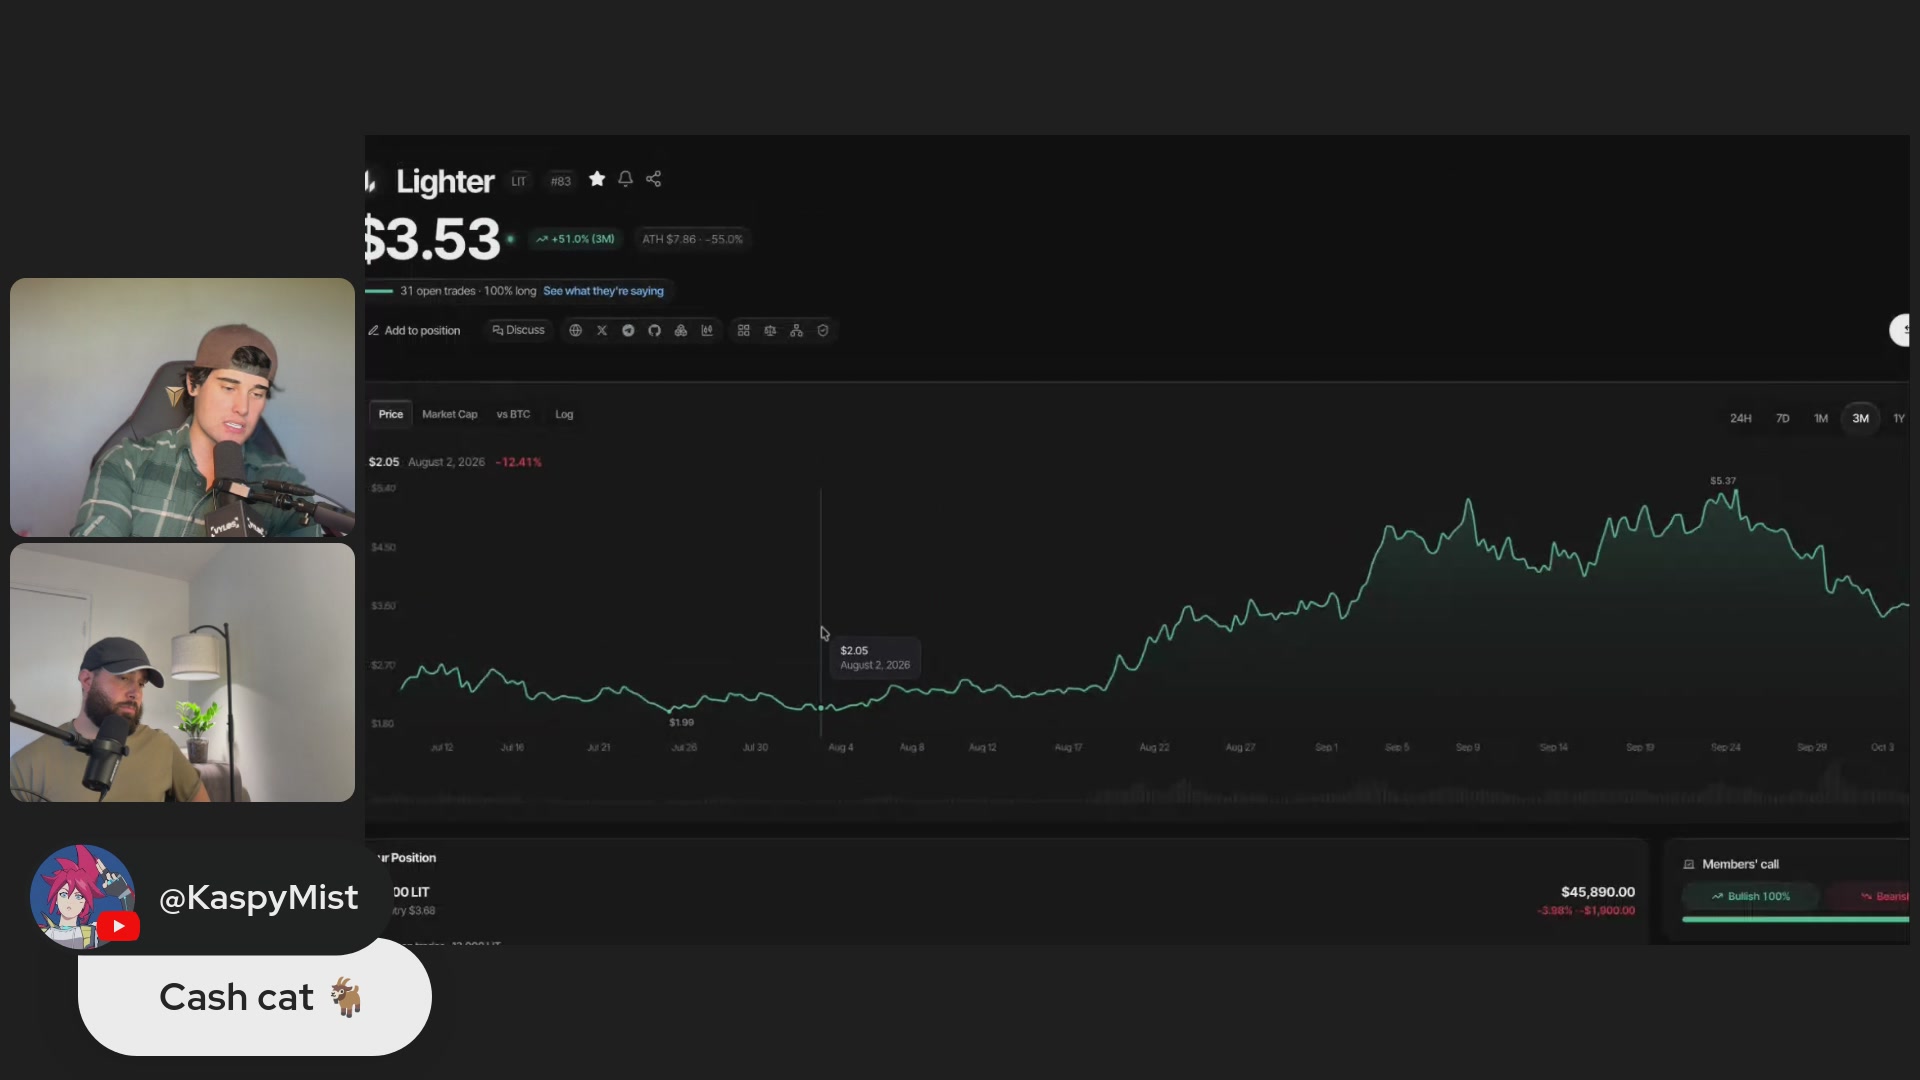This screenshot has width=1920, height=1080.
Task: Click the shield security icon
Action: click(823, 330)
